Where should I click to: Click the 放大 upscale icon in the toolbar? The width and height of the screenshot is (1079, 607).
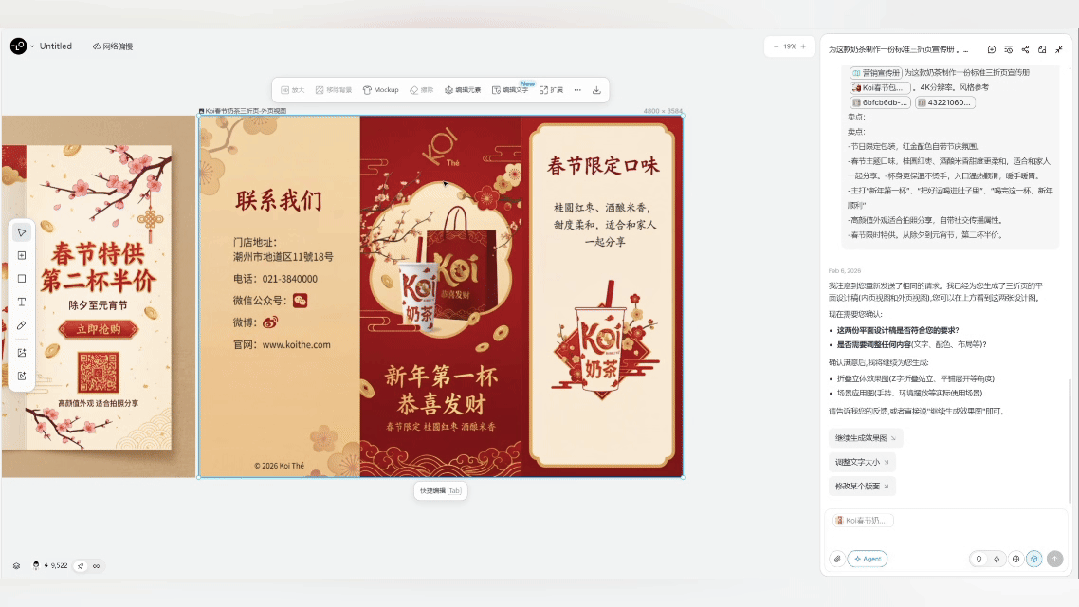[291, 89]
